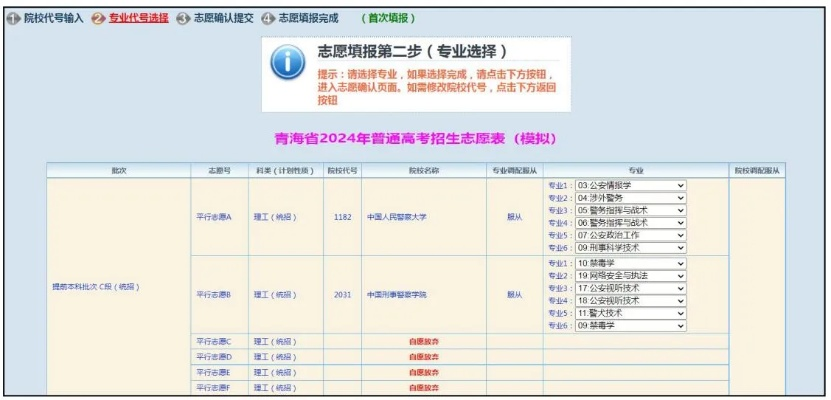The height and width of the screenshot is (400, 831).
Task: Go to the 院校代号输入 step label
Action: click(x=54, y=18)
